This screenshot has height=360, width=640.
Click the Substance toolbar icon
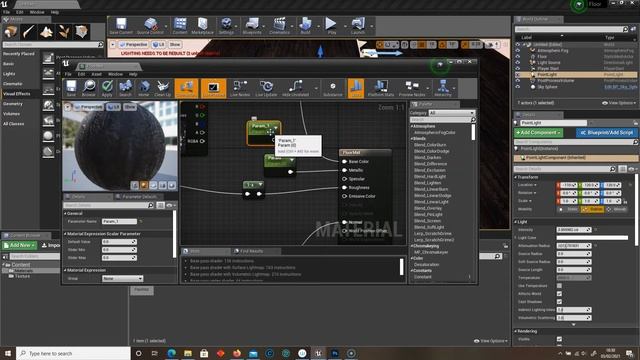coord(333,88)
